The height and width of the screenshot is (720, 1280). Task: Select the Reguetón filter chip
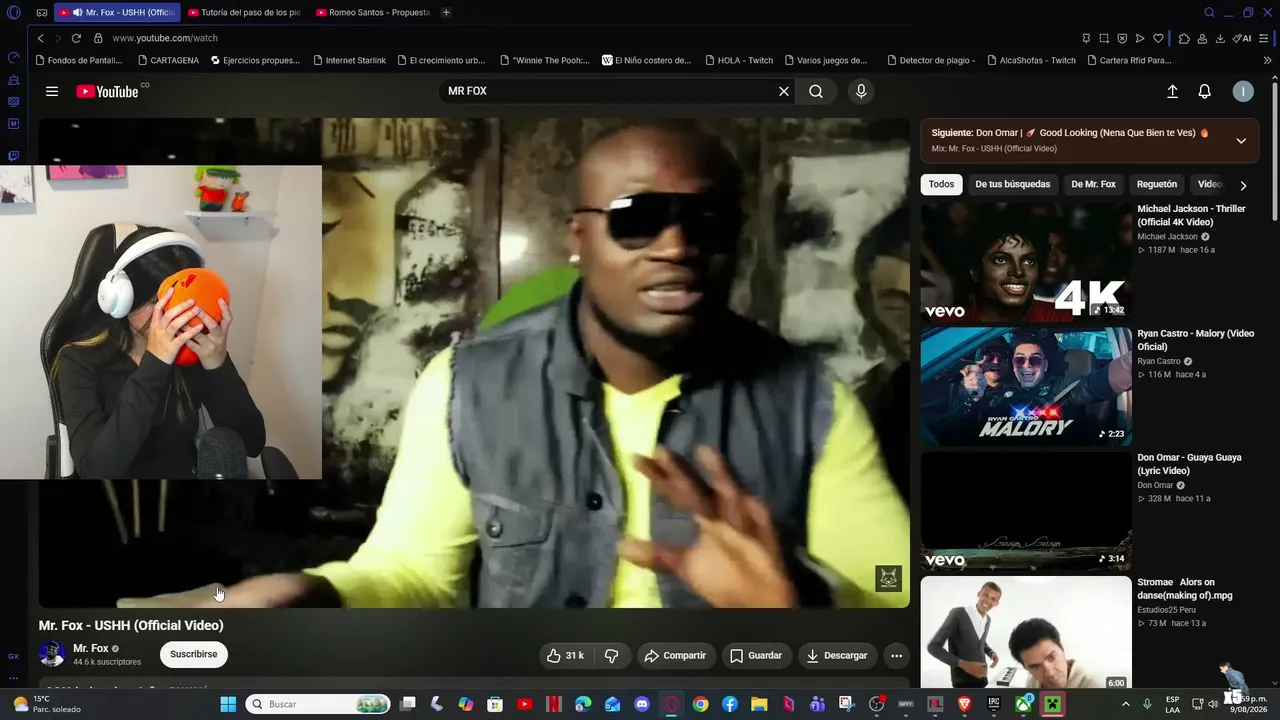pos(1157,184)
